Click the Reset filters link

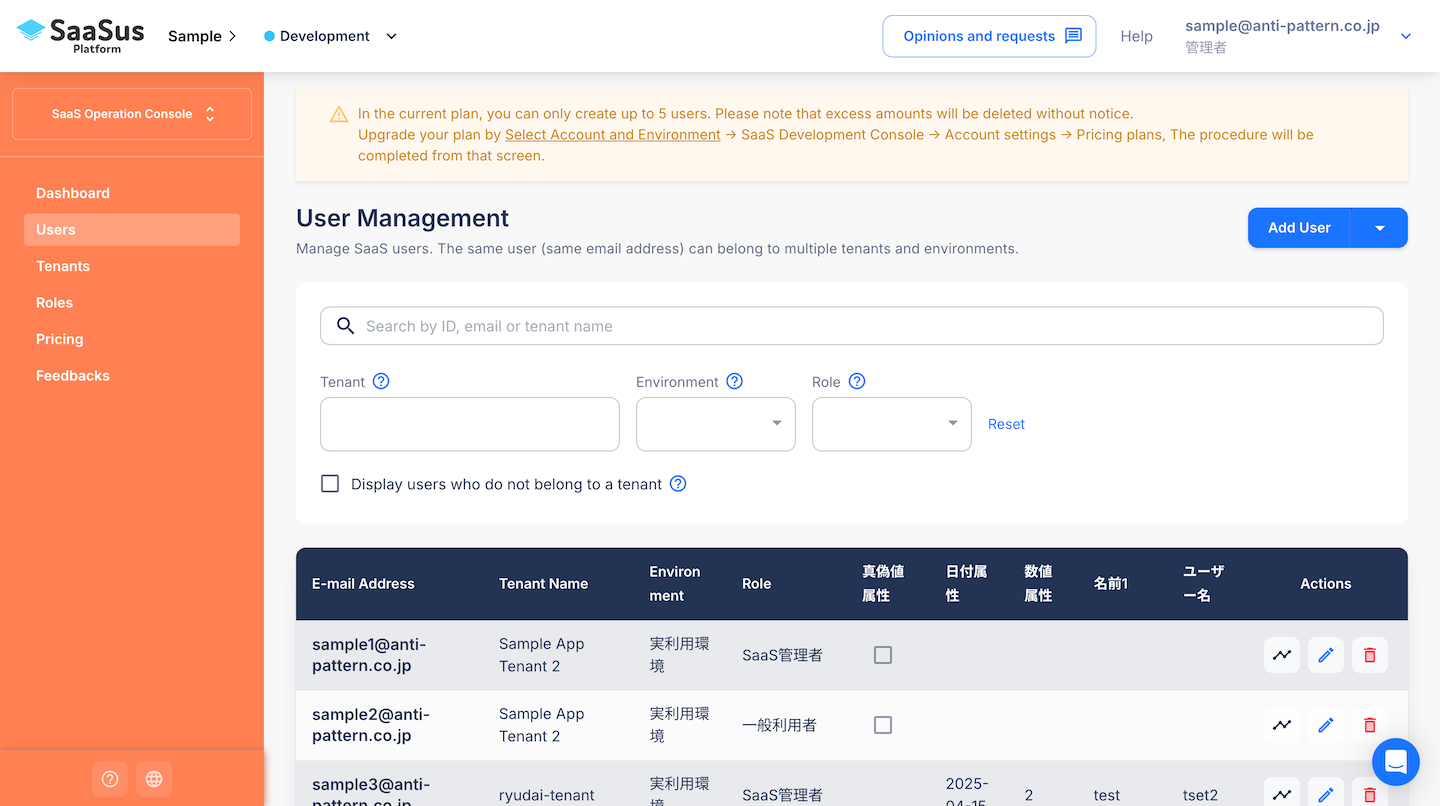[x=1006, y=424]
